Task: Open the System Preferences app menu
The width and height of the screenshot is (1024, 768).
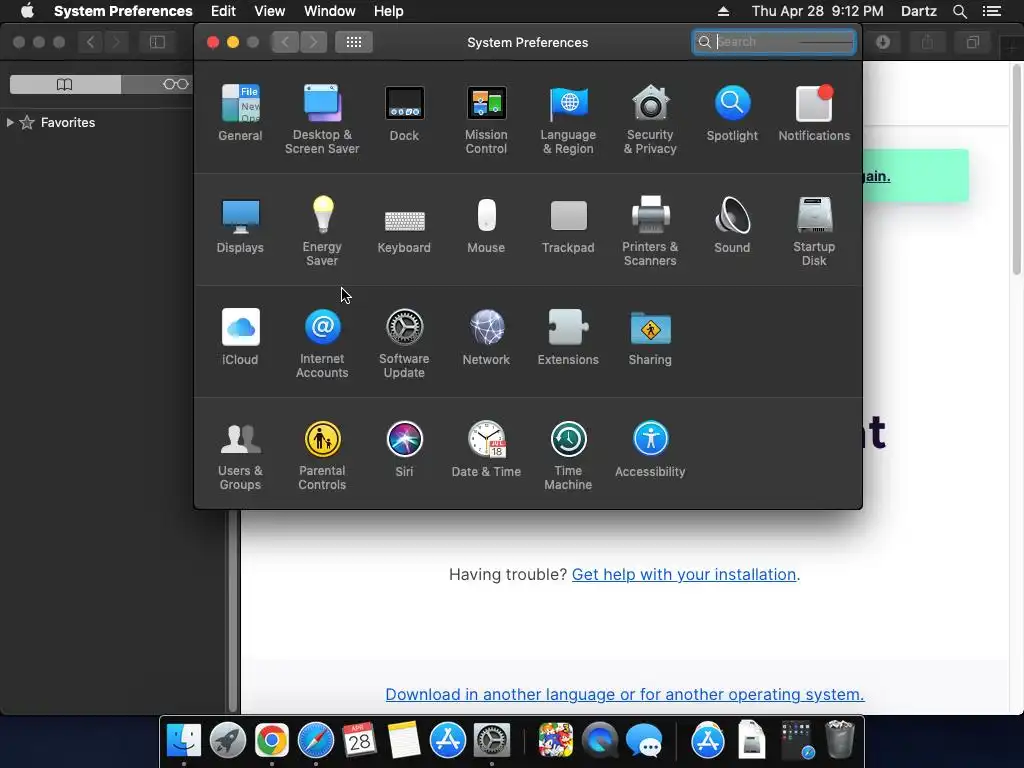Action: click(x=123, y=11)
